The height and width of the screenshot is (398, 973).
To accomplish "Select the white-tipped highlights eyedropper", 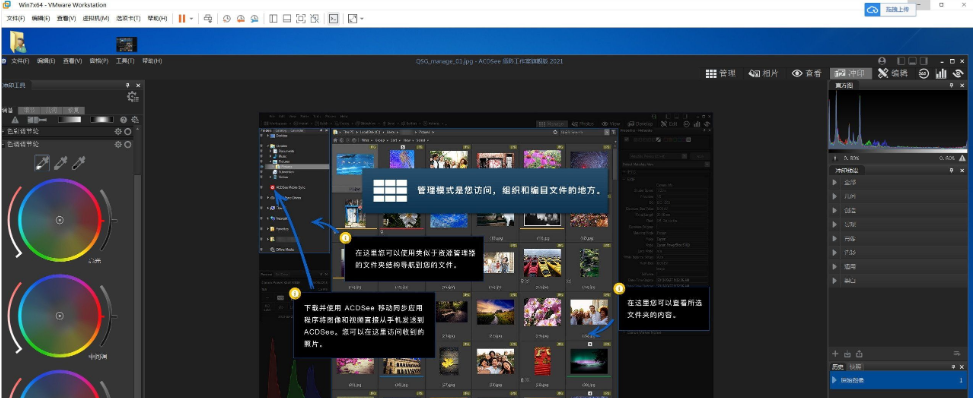I will click(42, 163).
